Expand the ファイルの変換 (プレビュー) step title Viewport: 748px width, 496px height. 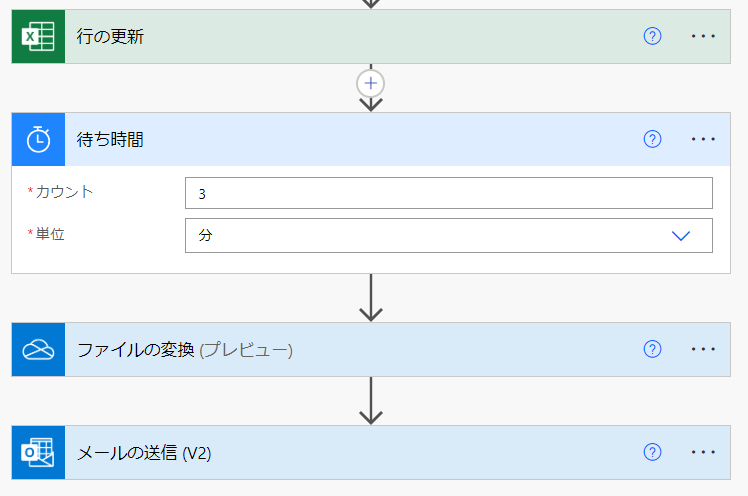click(184, 349)
